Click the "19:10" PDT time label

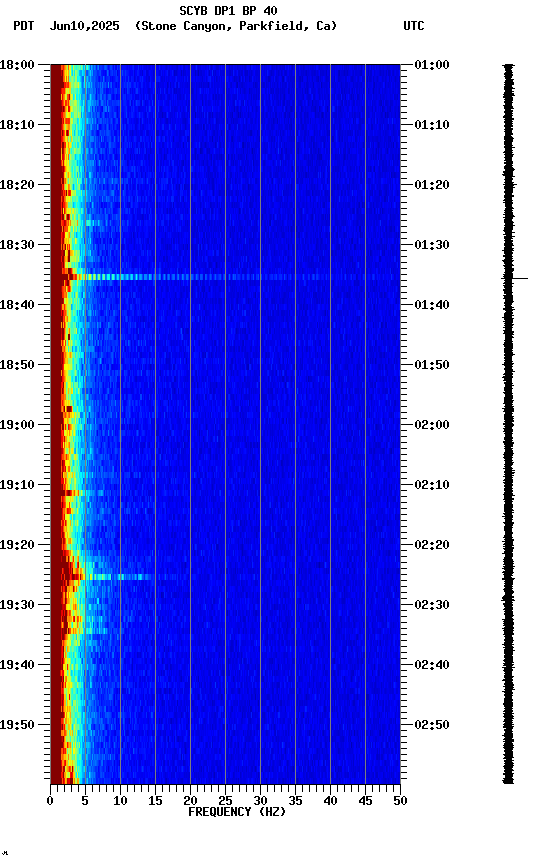(x=17, y=485)
